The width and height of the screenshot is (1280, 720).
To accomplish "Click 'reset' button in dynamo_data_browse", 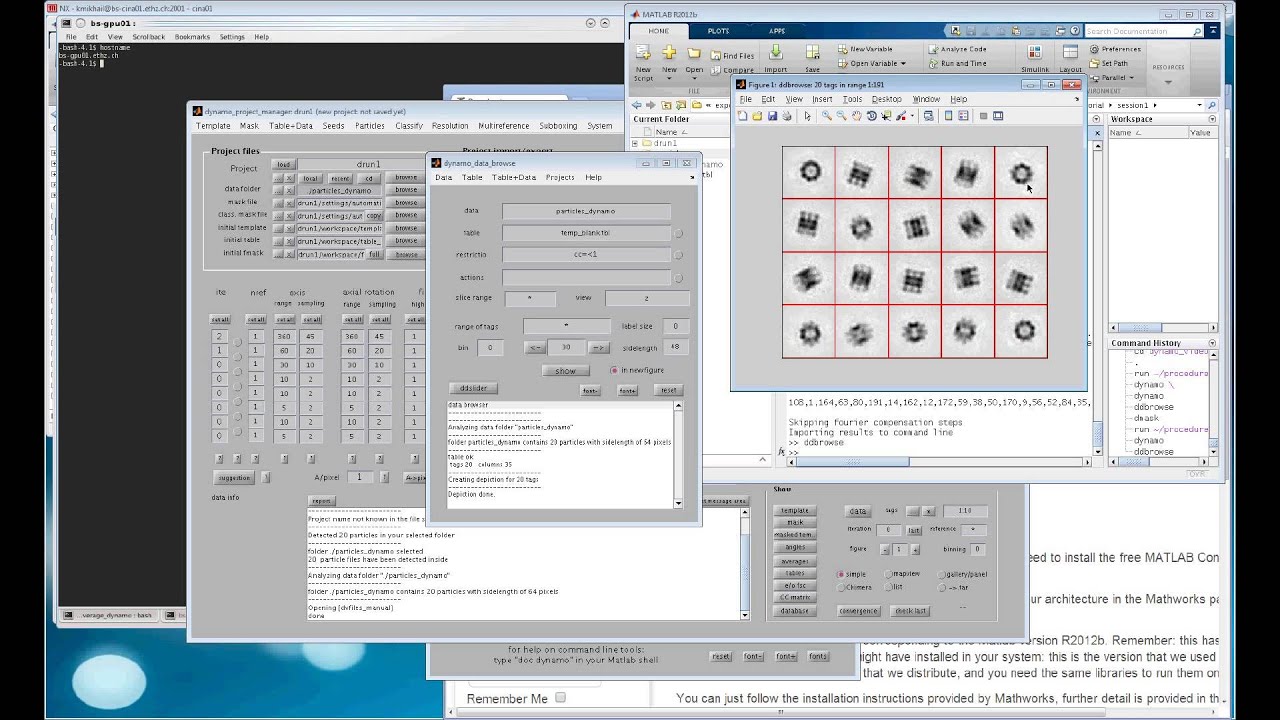I will point(668,390).
